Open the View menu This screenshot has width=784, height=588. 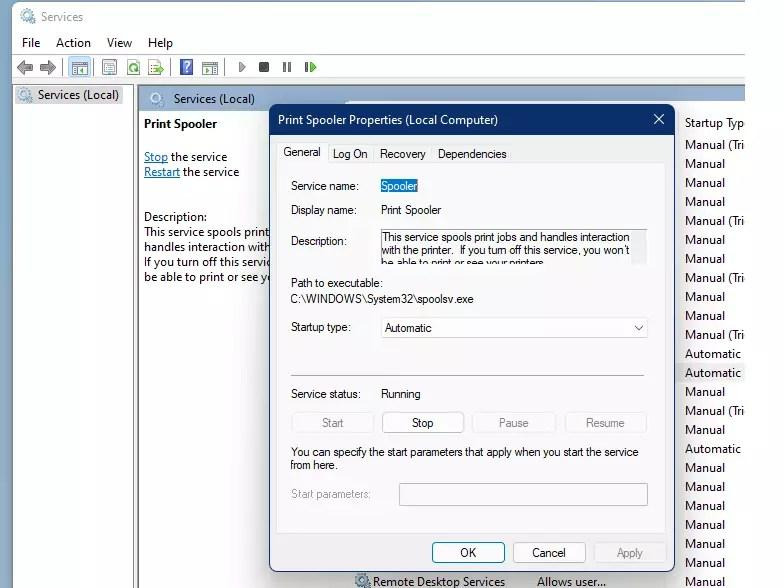click(x=119, y=43)
